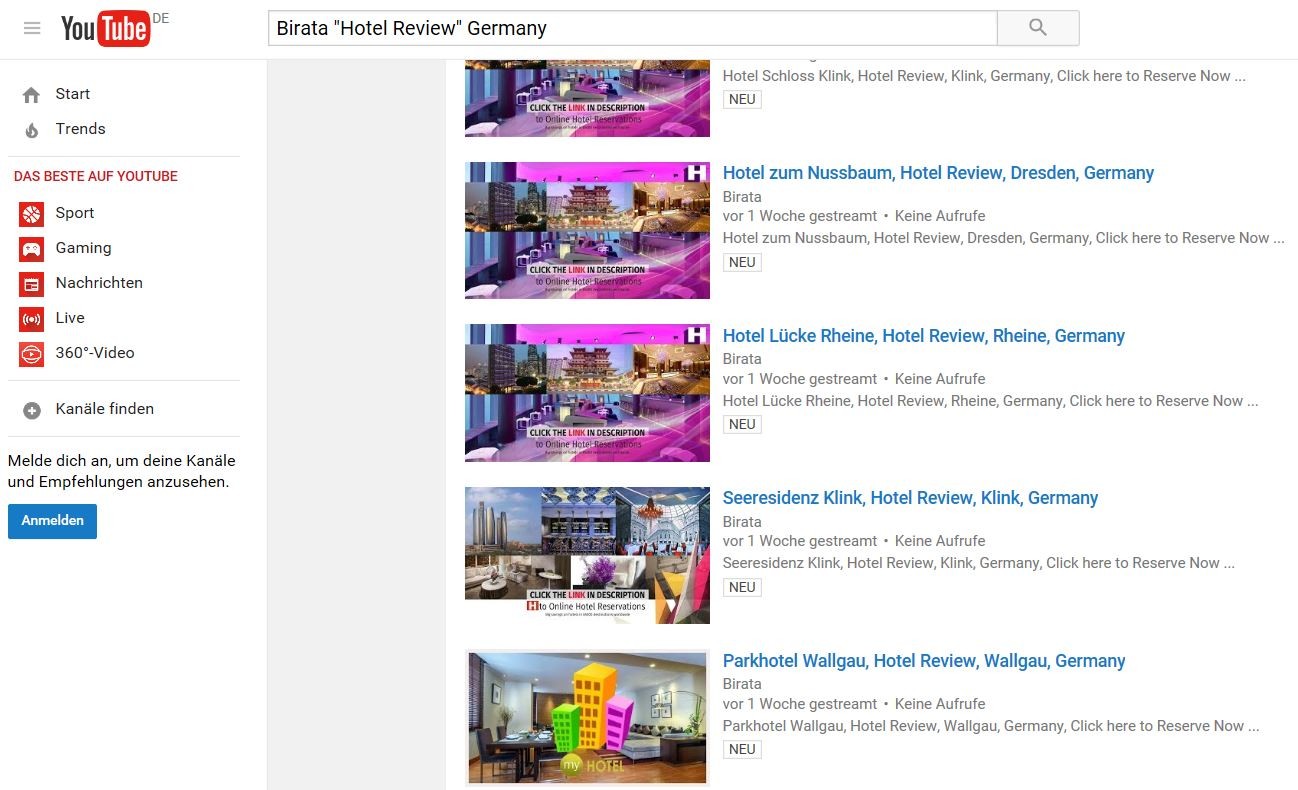Click the Hotel Lücke Rheine thumbnail
1298x790 pixels.
click(587, 393)
